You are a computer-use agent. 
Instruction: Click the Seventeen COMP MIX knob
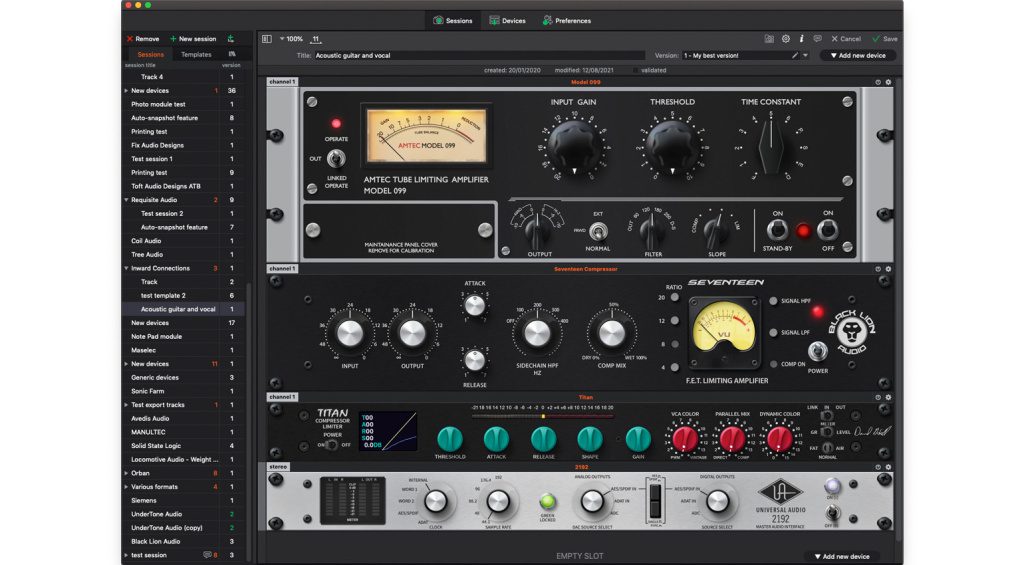612,334
